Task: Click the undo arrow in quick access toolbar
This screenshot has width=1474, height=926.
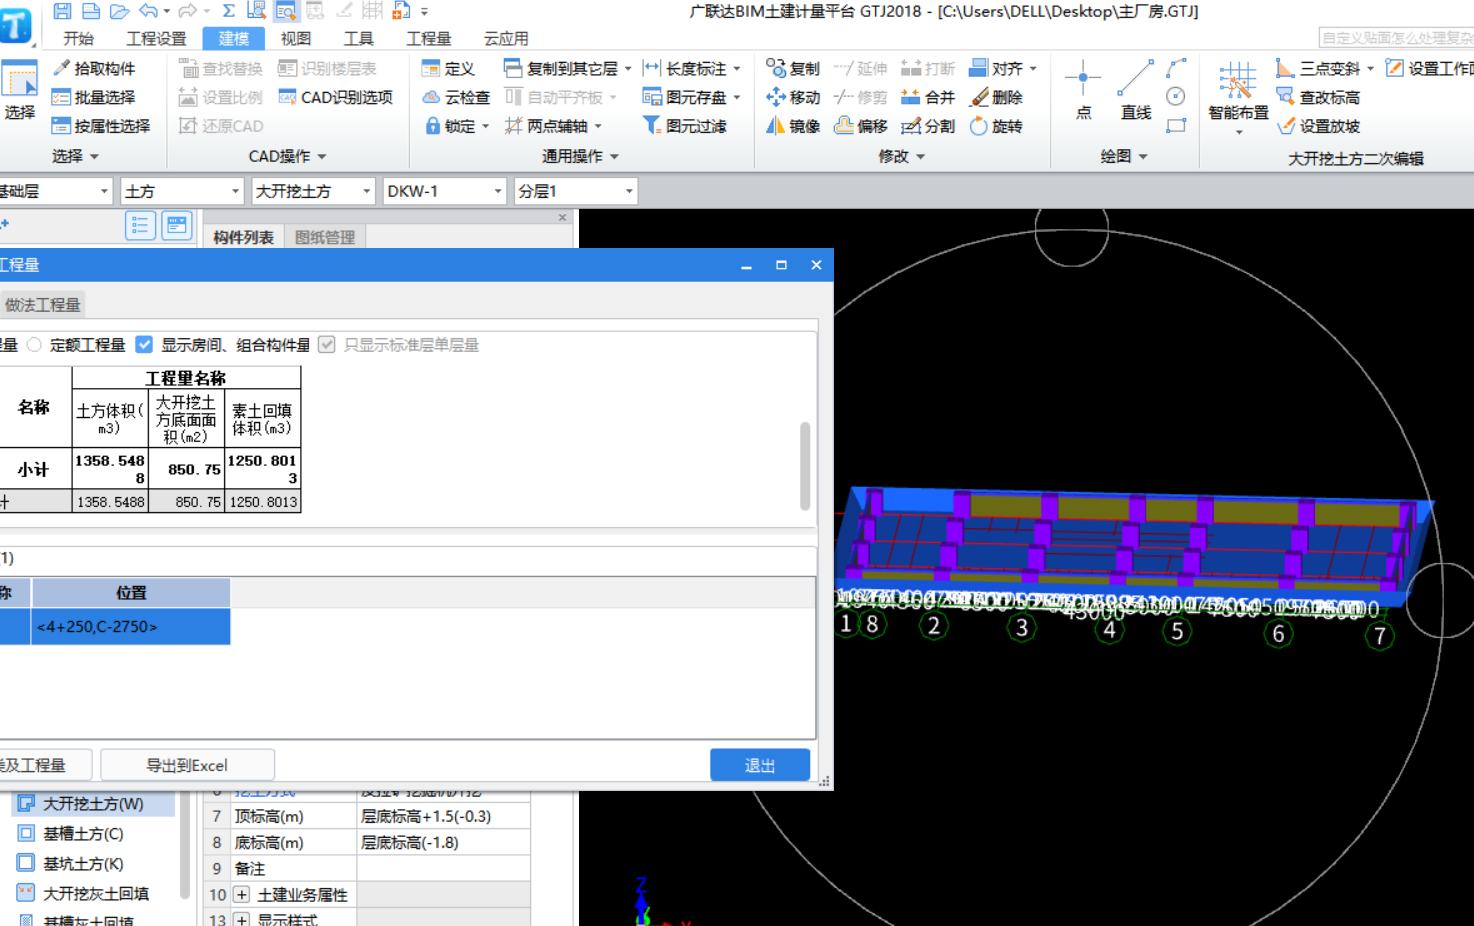Action: [148, 11]
